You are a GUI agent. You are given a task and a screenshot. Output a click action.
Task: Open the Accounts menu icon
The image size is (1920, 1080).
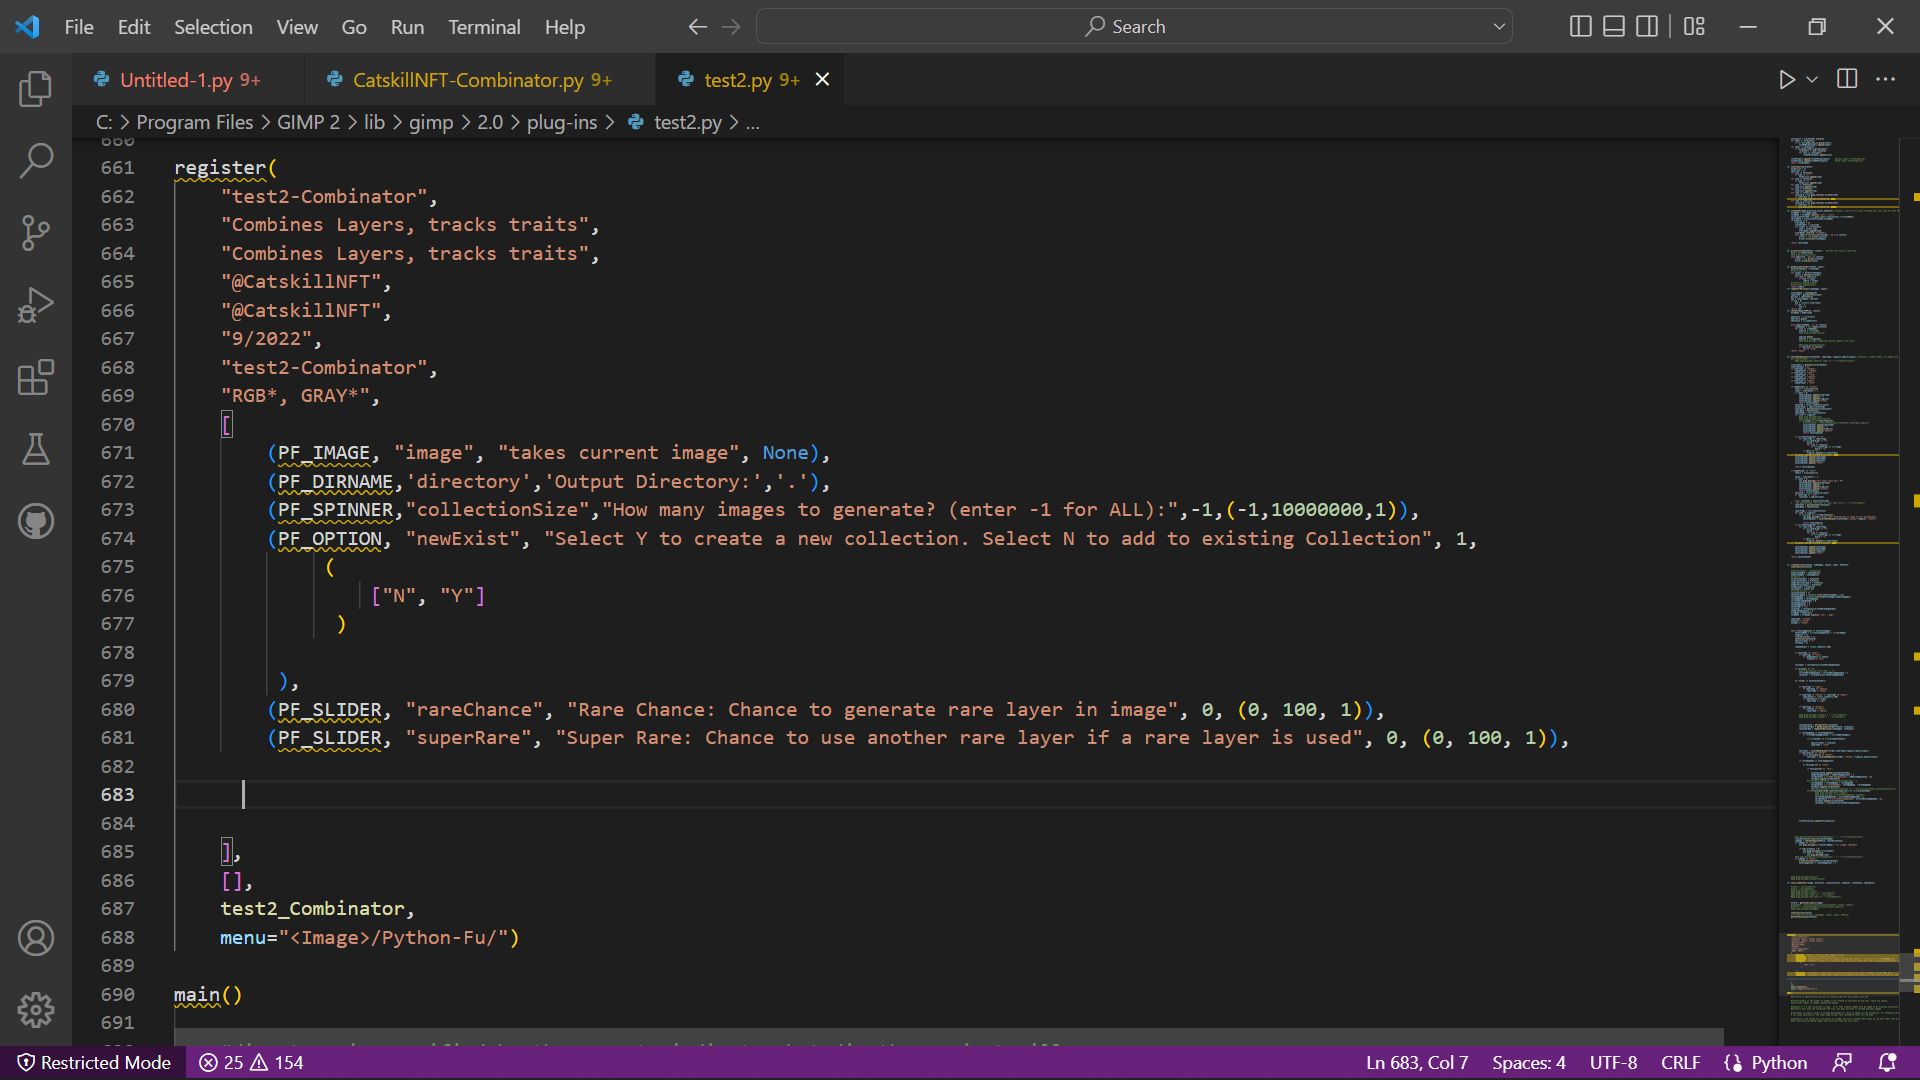[x=36, y=938]
